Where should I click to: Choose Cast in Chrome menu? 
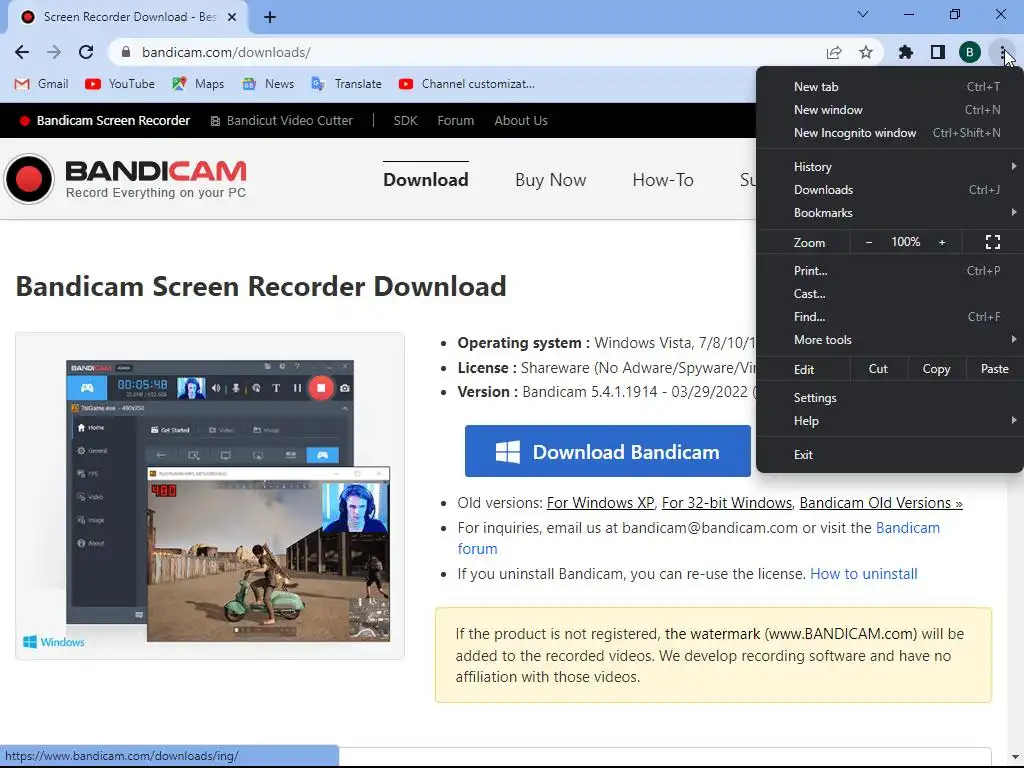click(x=889, y=293)
